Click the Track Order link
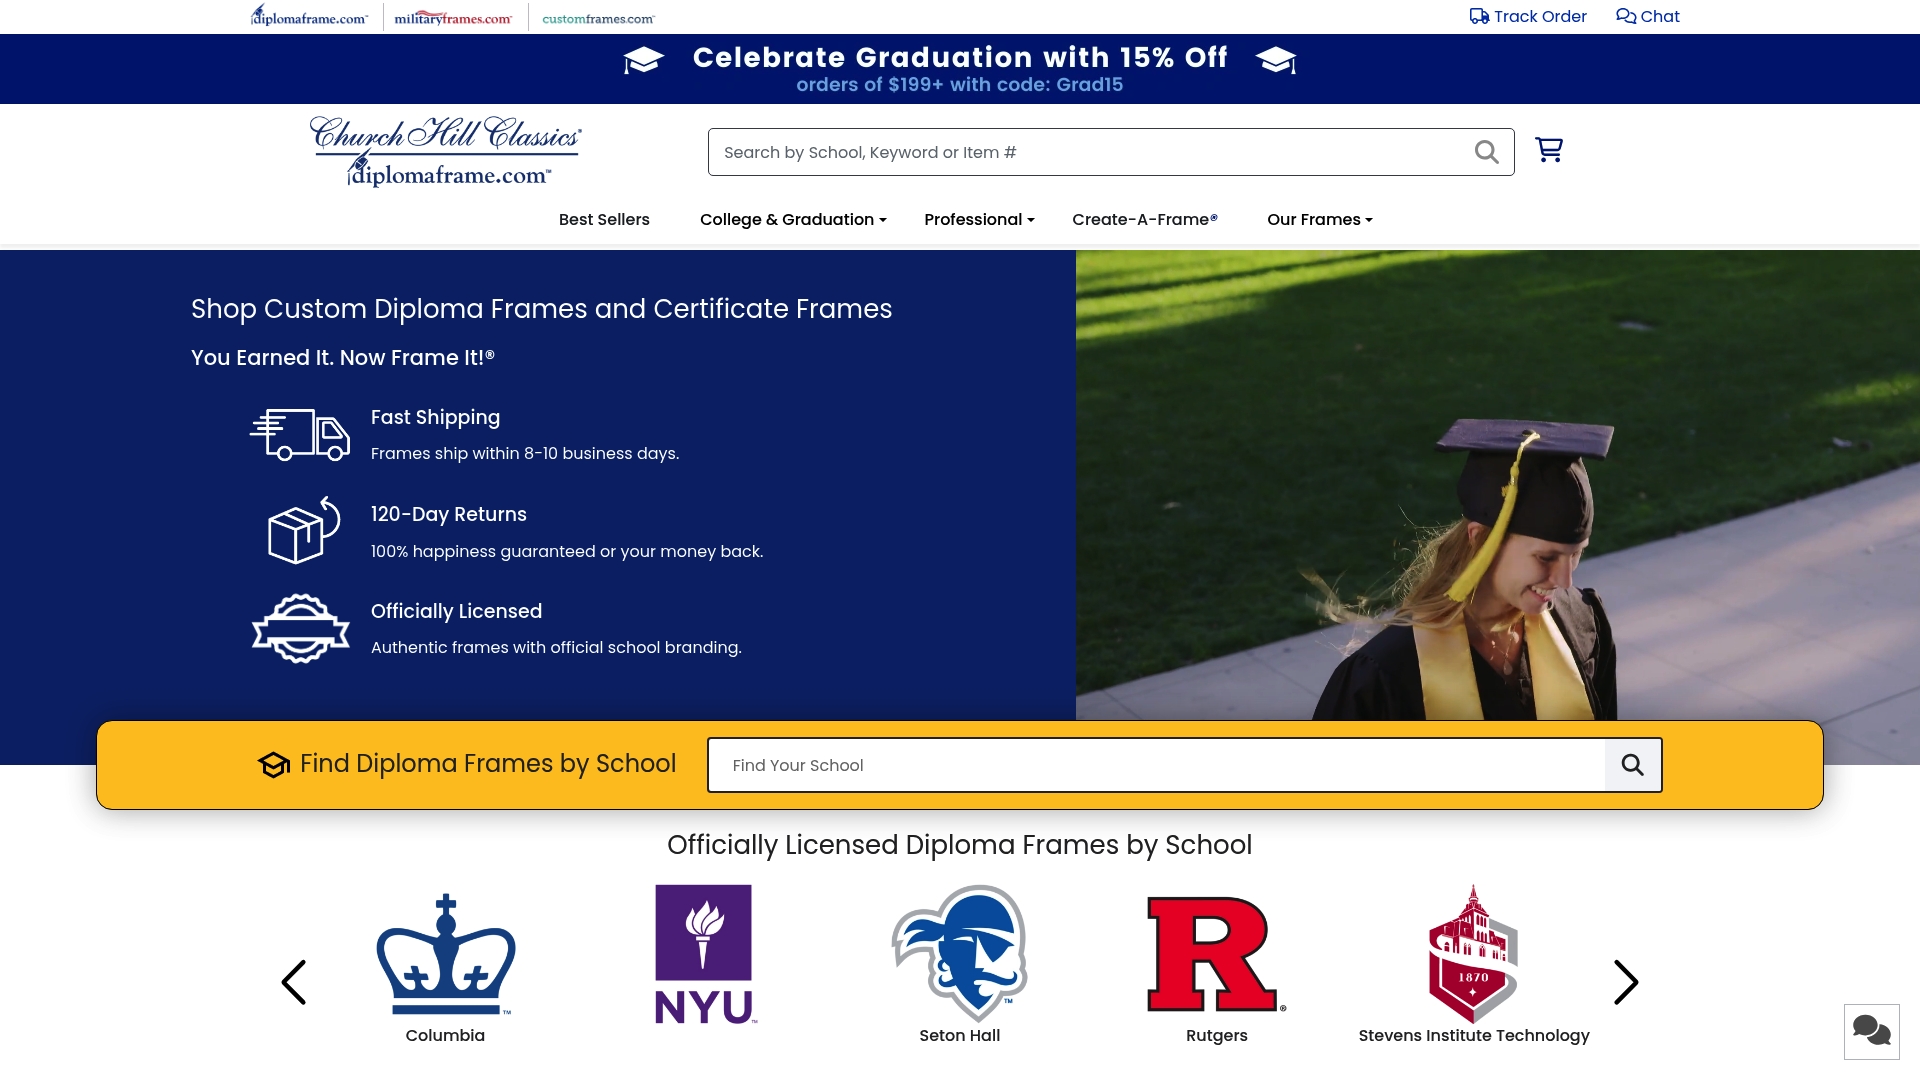Screen dimensions: 1920x1080 click(1528, 16)
